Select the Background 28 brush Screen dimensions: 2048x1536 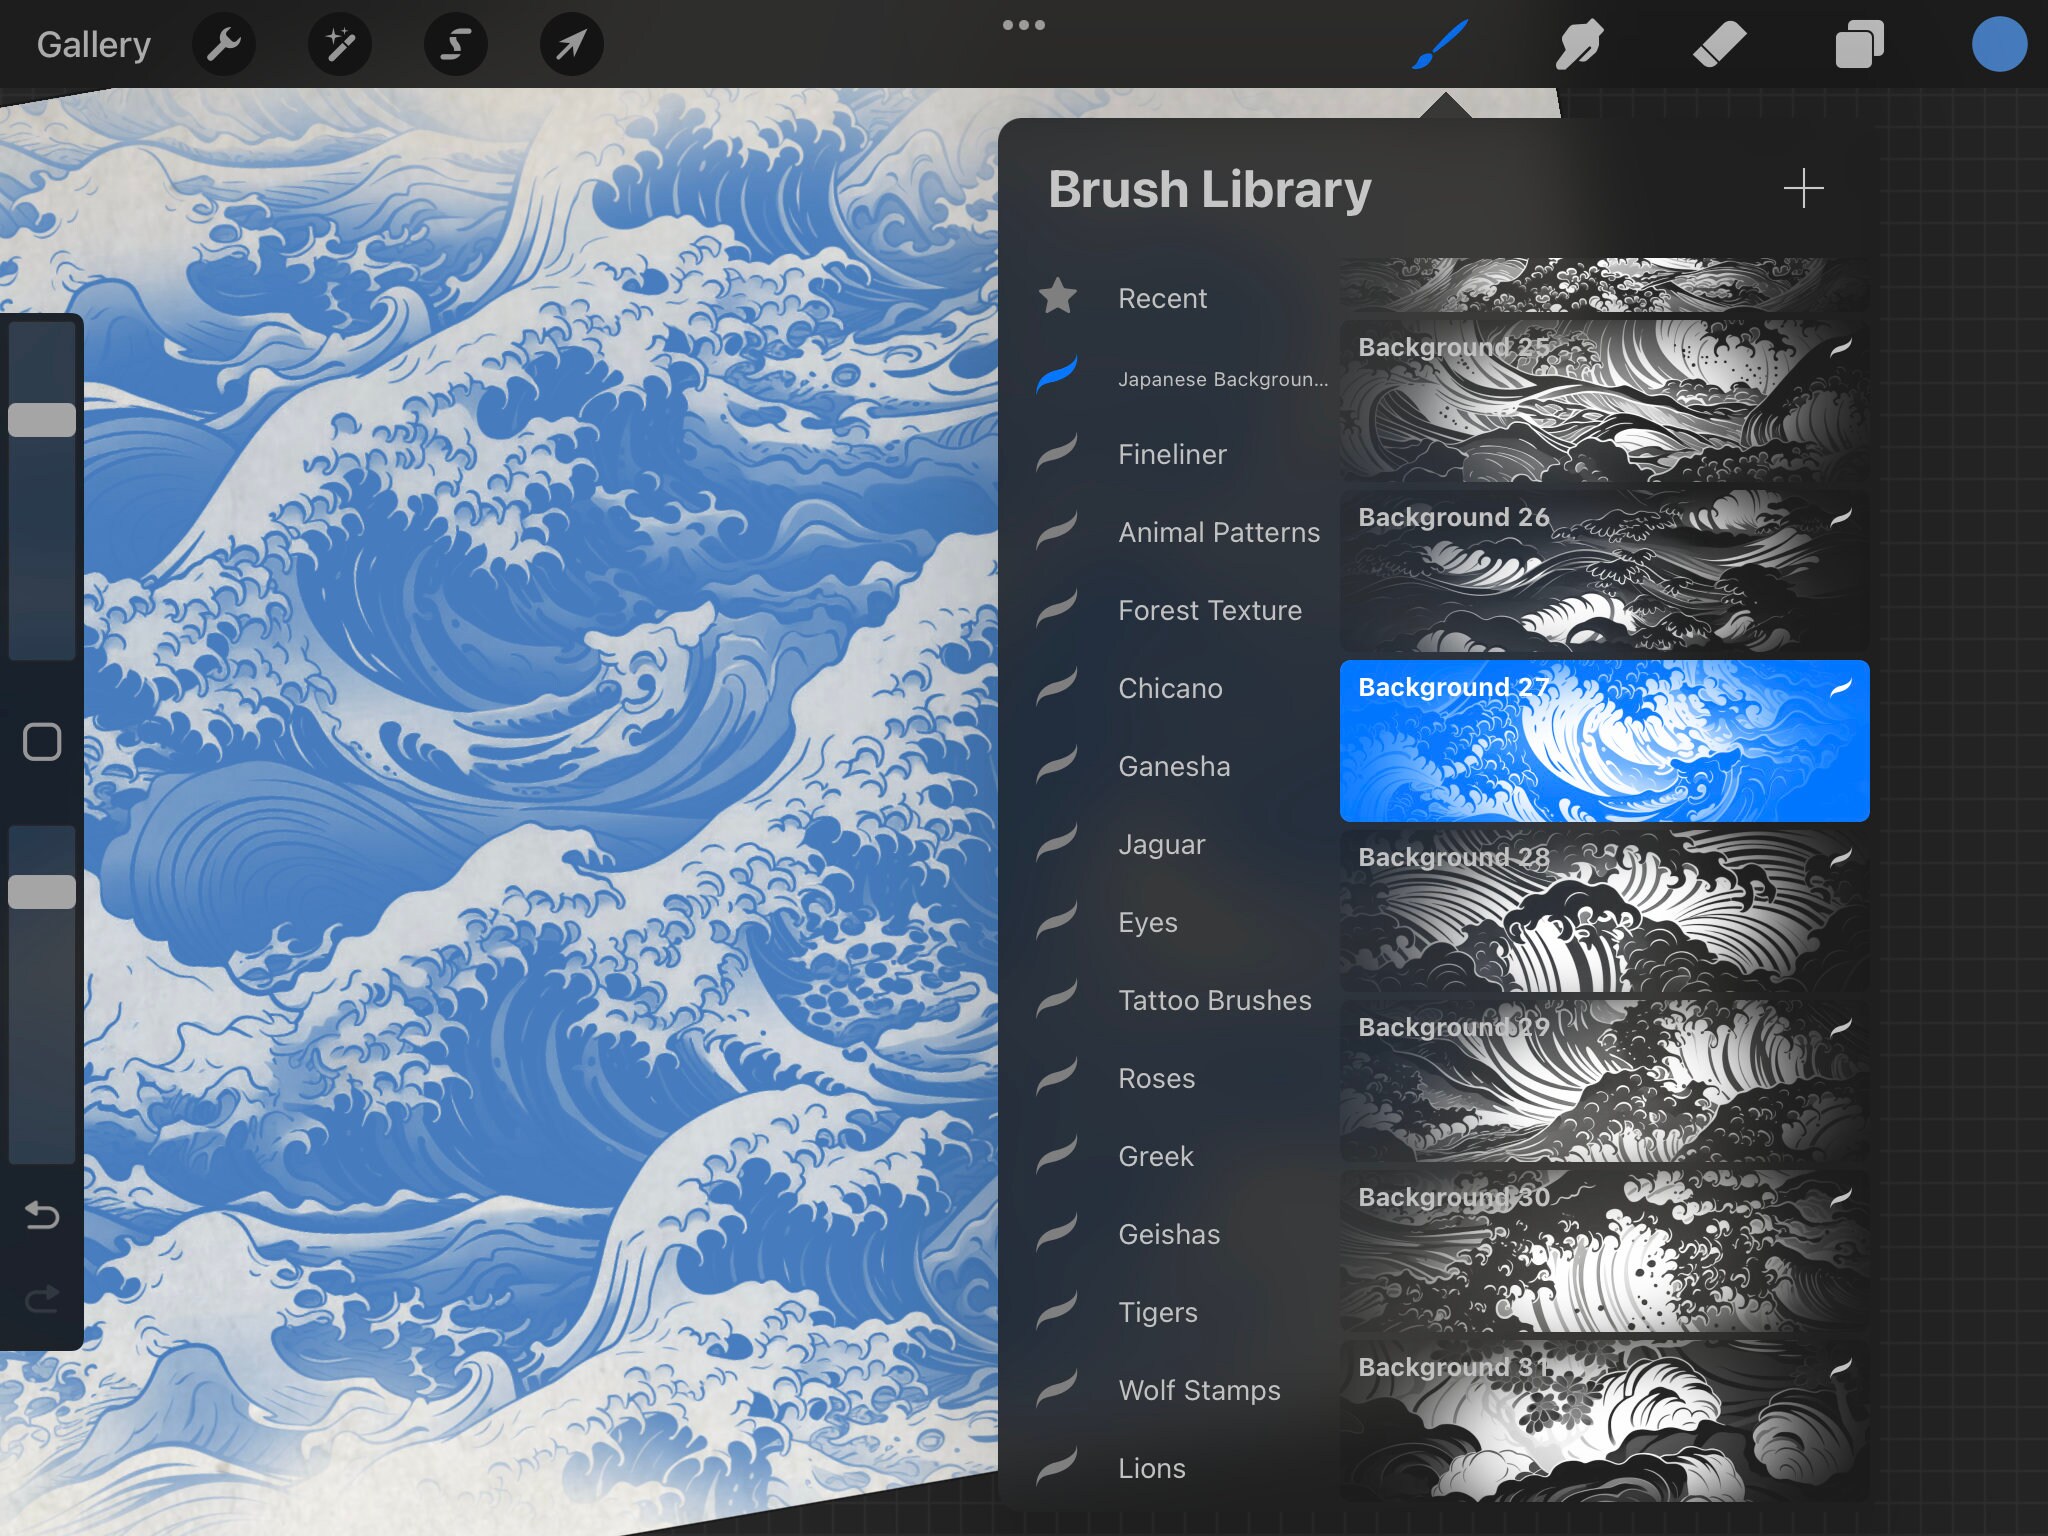click(x=1604, y=911)
